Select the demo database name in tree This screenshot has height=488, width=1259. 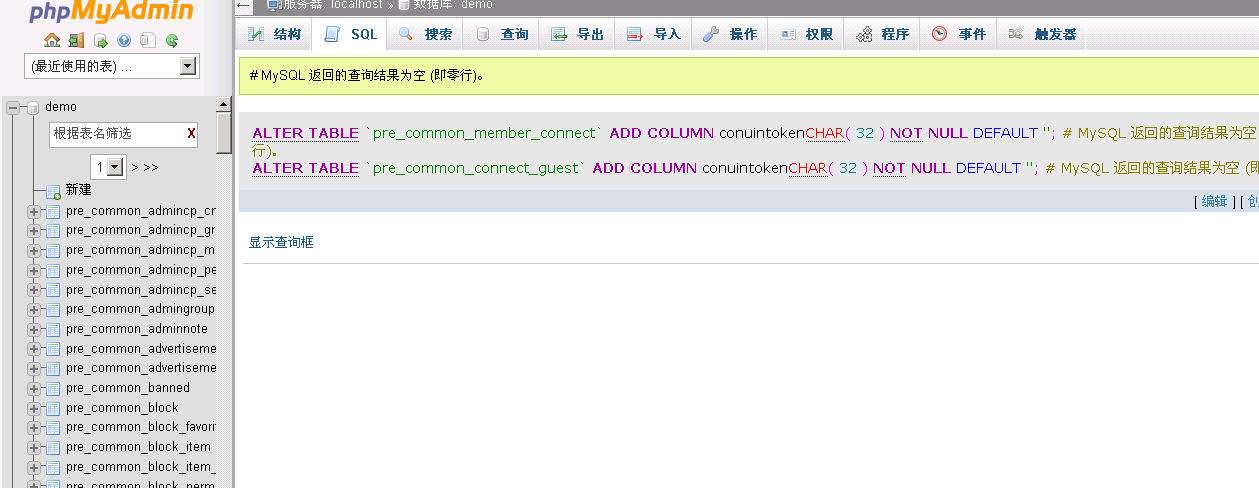pos(61,107)
